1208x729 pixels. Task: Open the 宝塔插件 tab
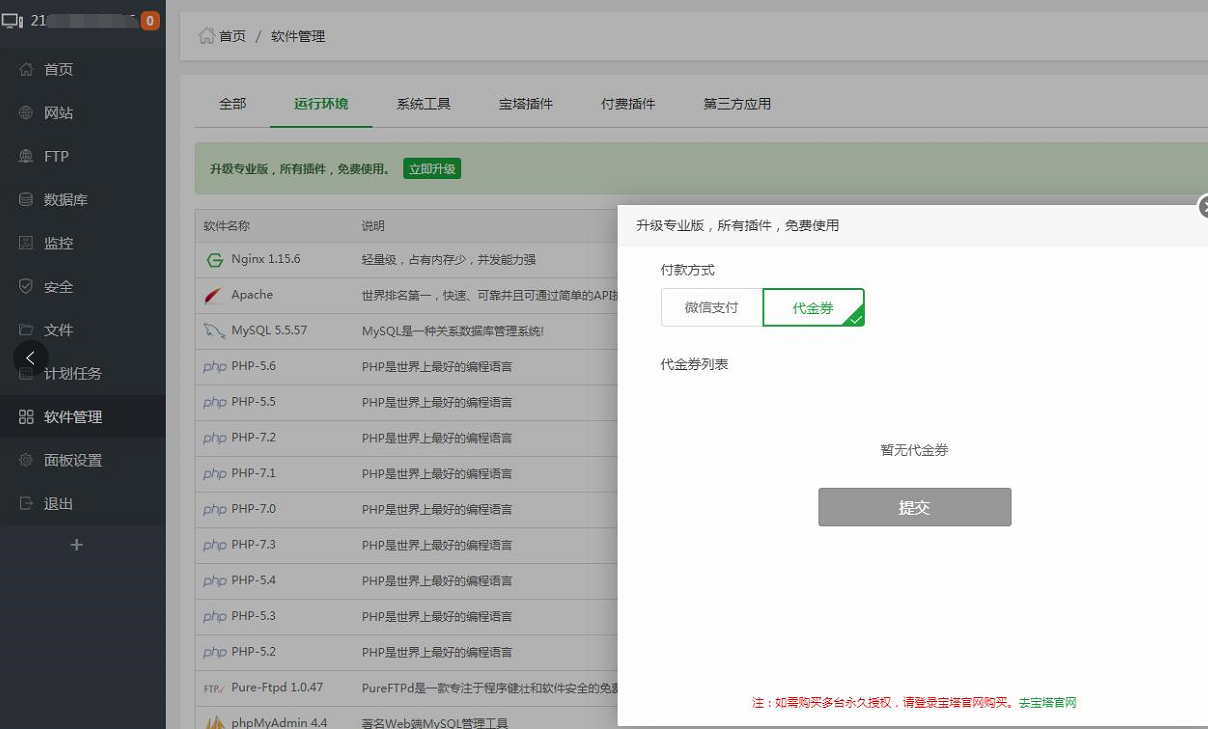click(x=526, y=104)
